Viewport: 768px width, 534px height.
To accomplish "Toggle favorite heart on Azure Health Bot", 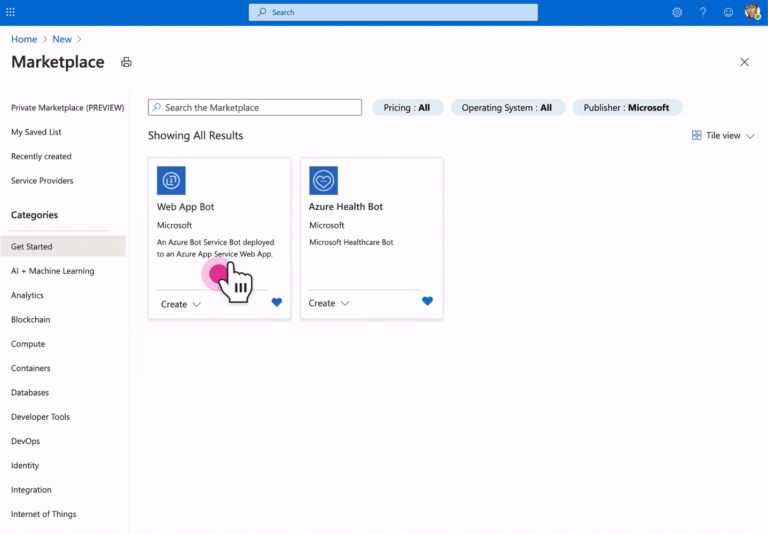I will point(427,301).
